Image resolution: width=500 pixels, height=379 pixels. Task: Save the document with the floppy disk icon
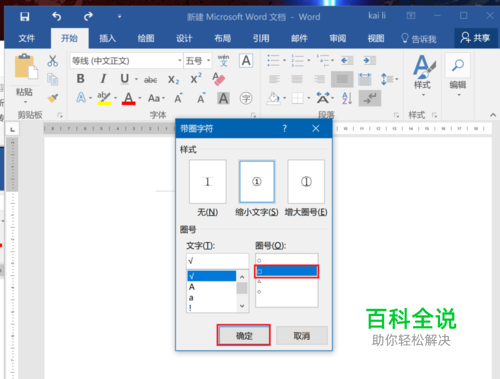coord(25,17)
